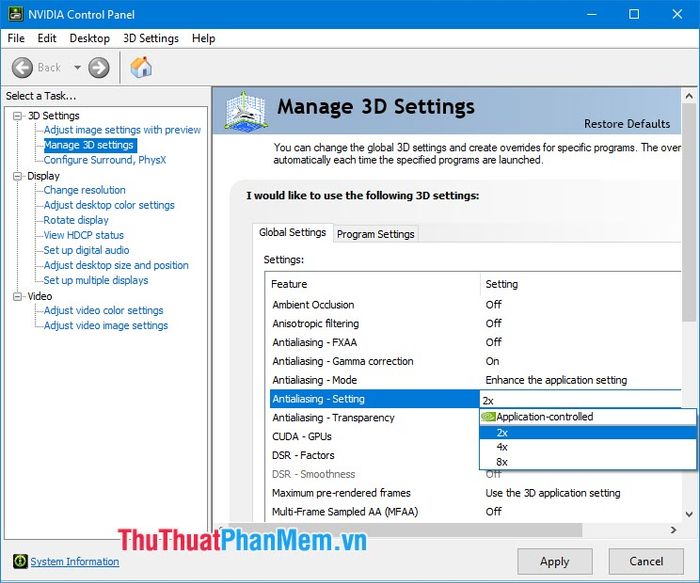Switch to Program Settings tab
This screenshot has width=700, height=583.
(375, 234)
